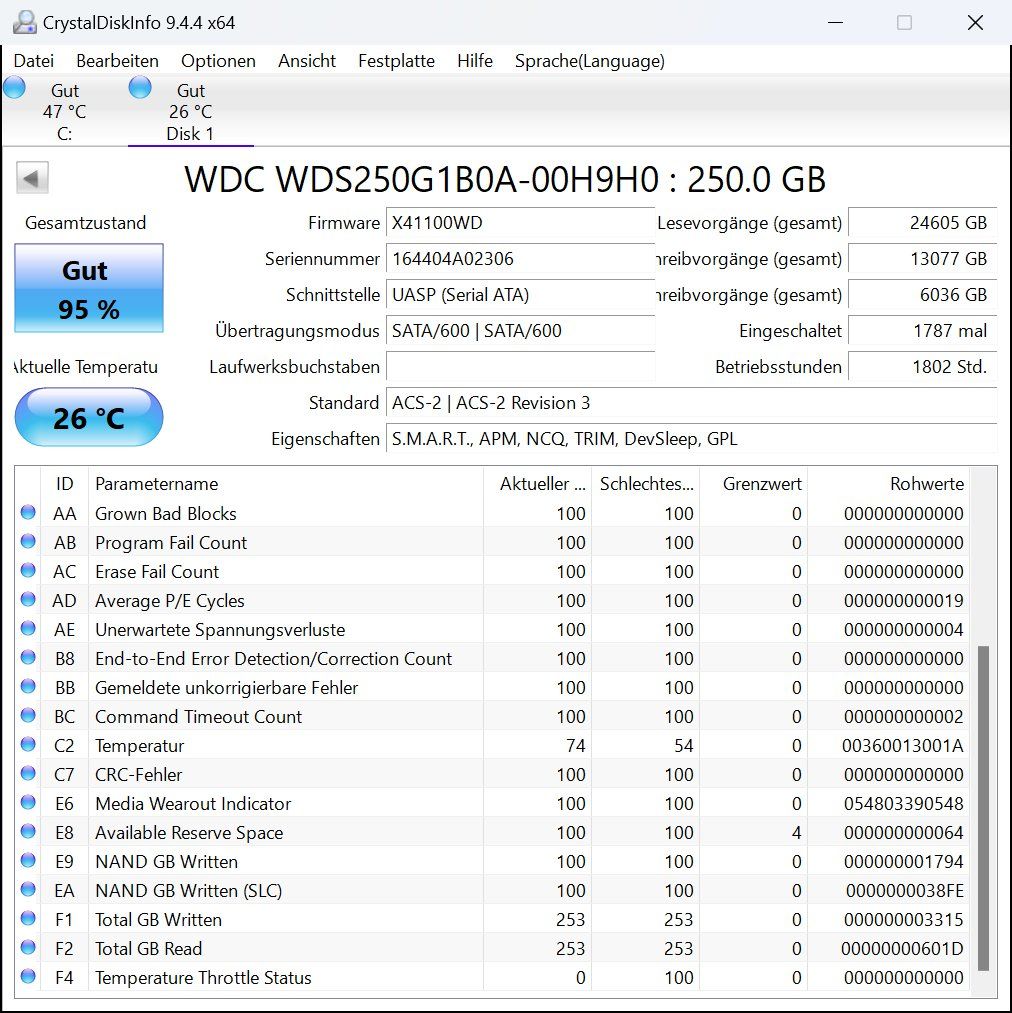The width and height of the screenshot is (1012, 1013).
Task: Click status orb for Total GB Written
Action: [x=28, y=919]
